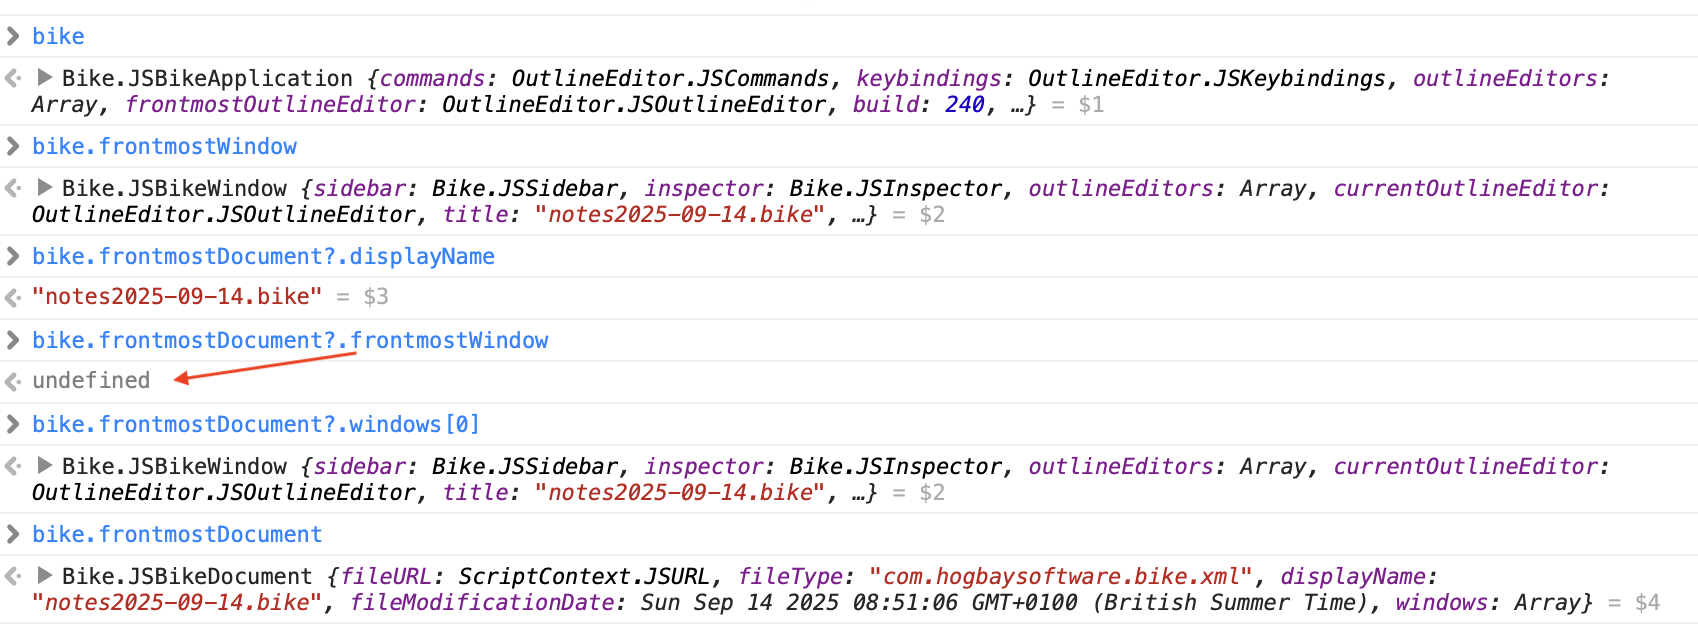Click the result arrow icon beside 'undefined'
This screenshot has height=638, width=1698.
coord(13,381)
